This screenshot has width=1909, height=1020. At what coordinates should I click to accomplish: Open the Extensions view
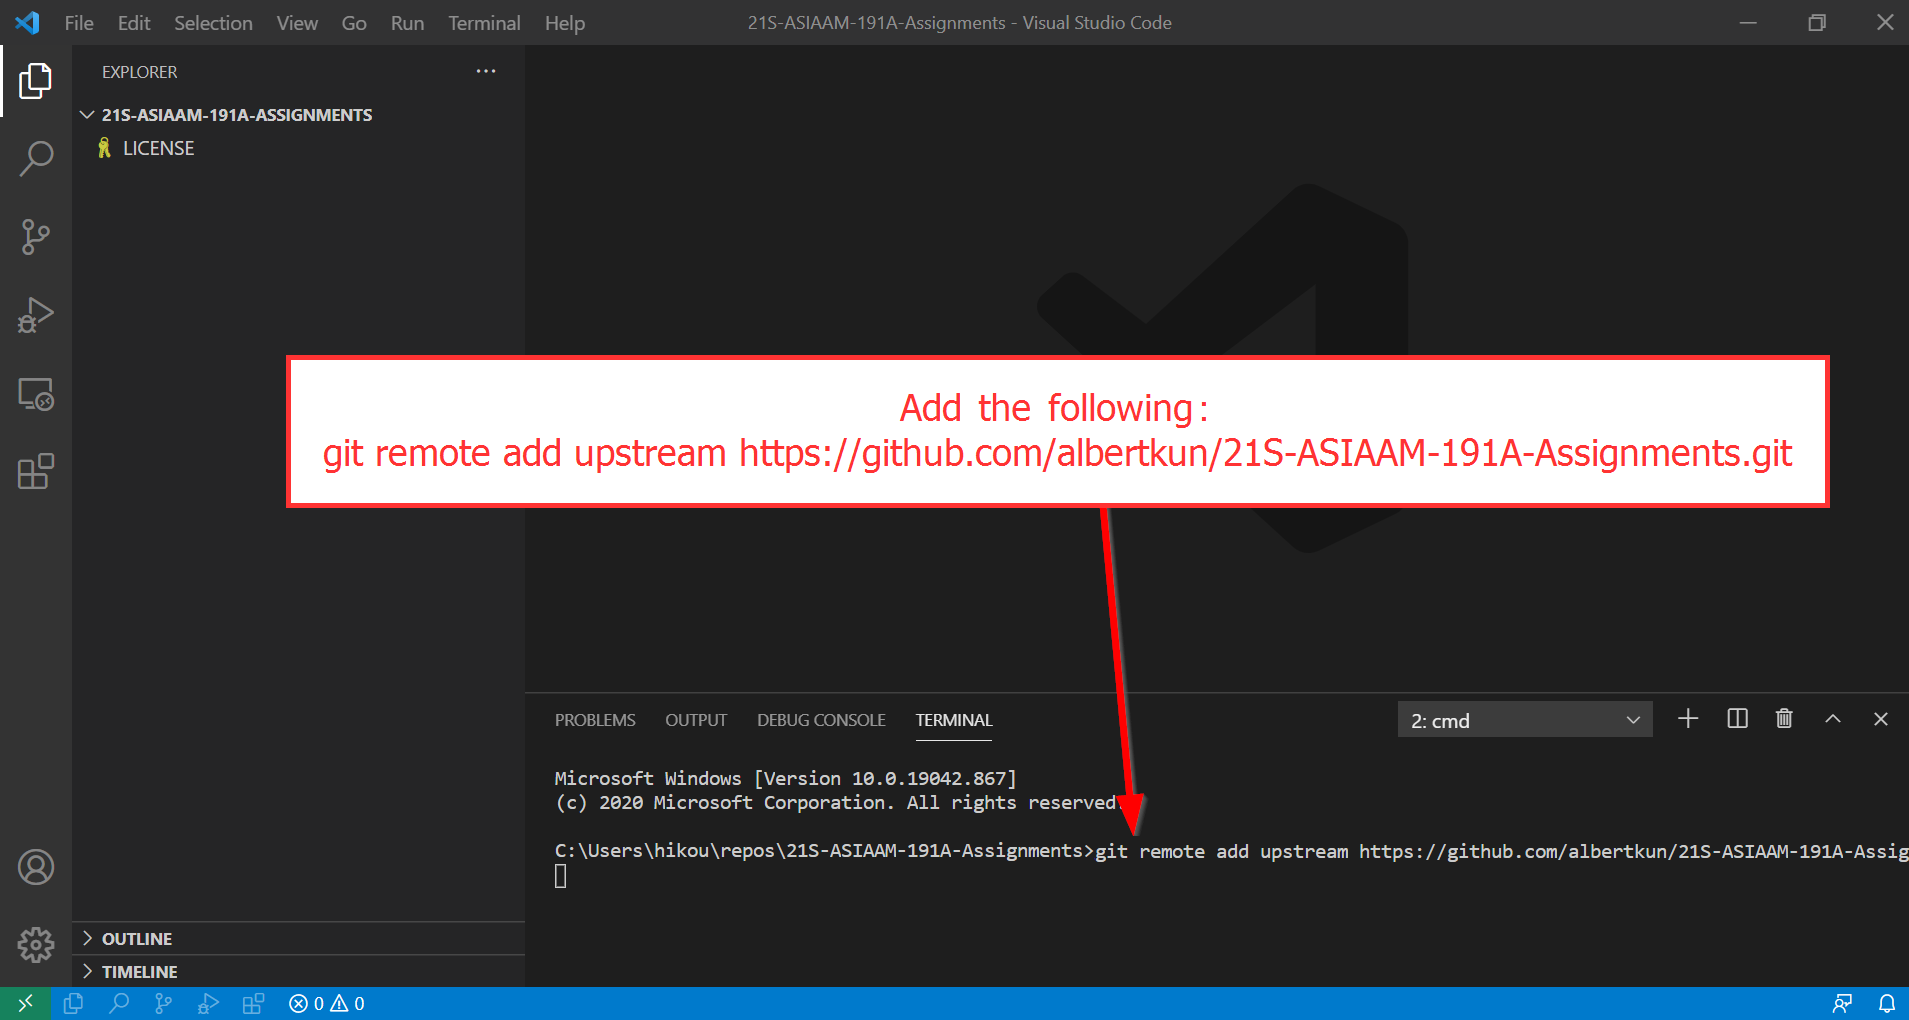(36, 471)
